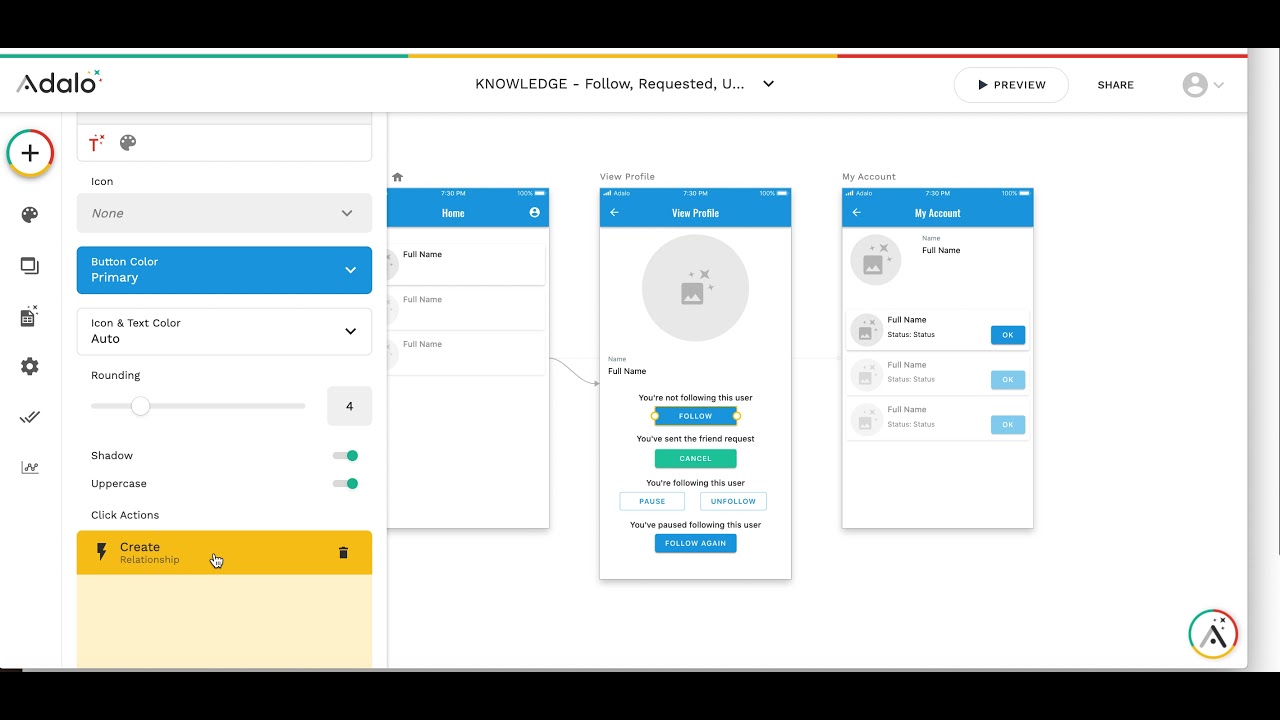Select "You're following this user" text
The image size is (1280, 720).
pos(695,483)
